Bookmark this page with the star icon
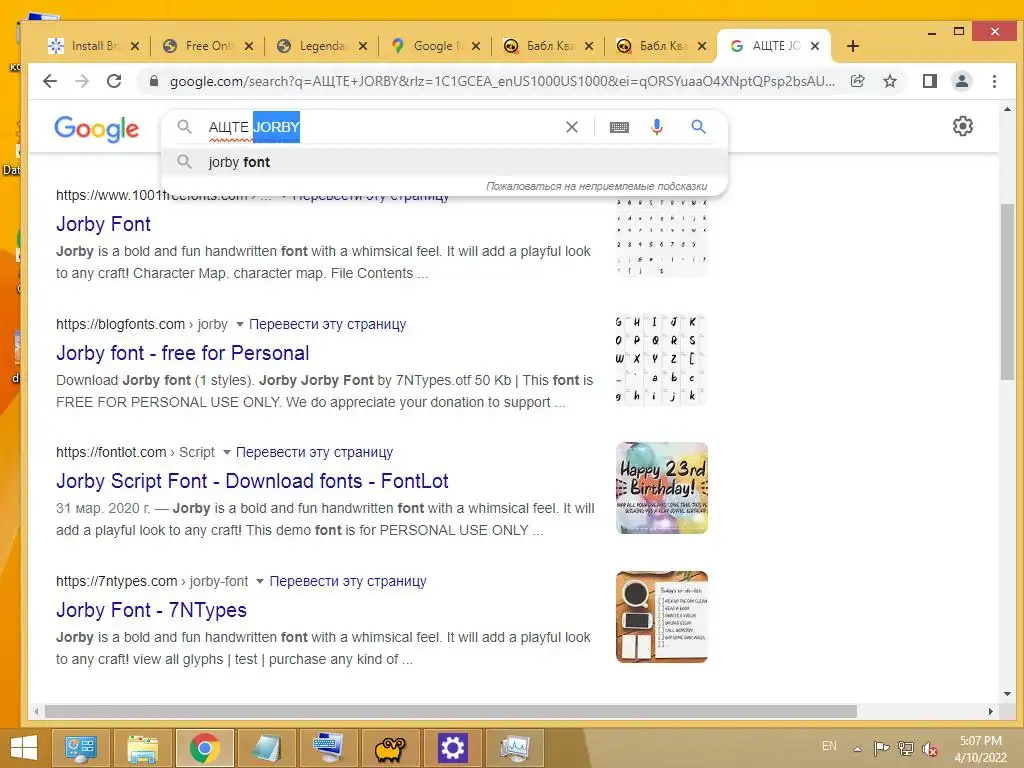Image resolution: width=1024 pixels, height=768 pixels. (x=889, y=81)
